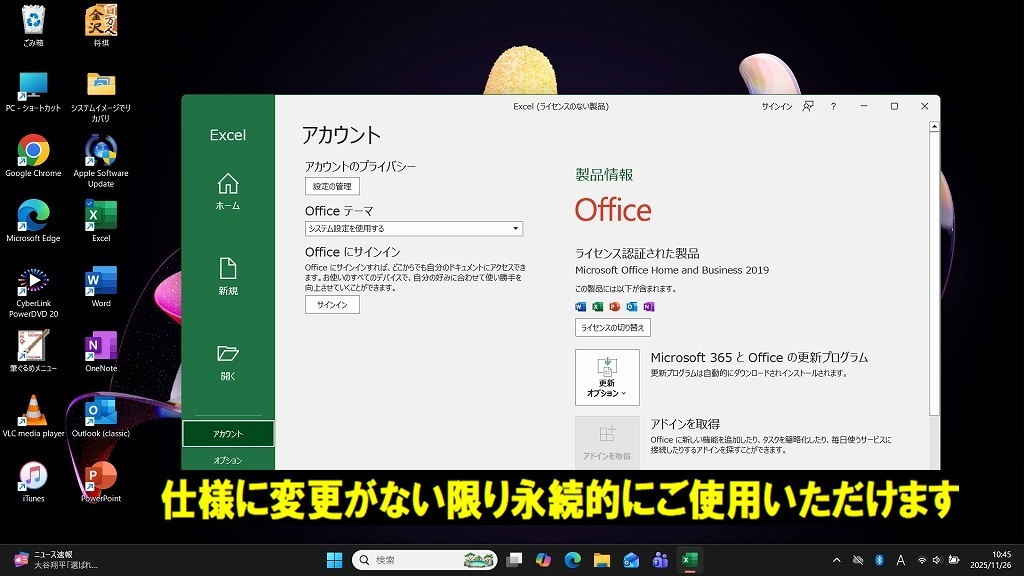This screenshot has height=576, width=1024.
Task: Open the ニュース速報 news widget
Action: click(x=56, y=560)
